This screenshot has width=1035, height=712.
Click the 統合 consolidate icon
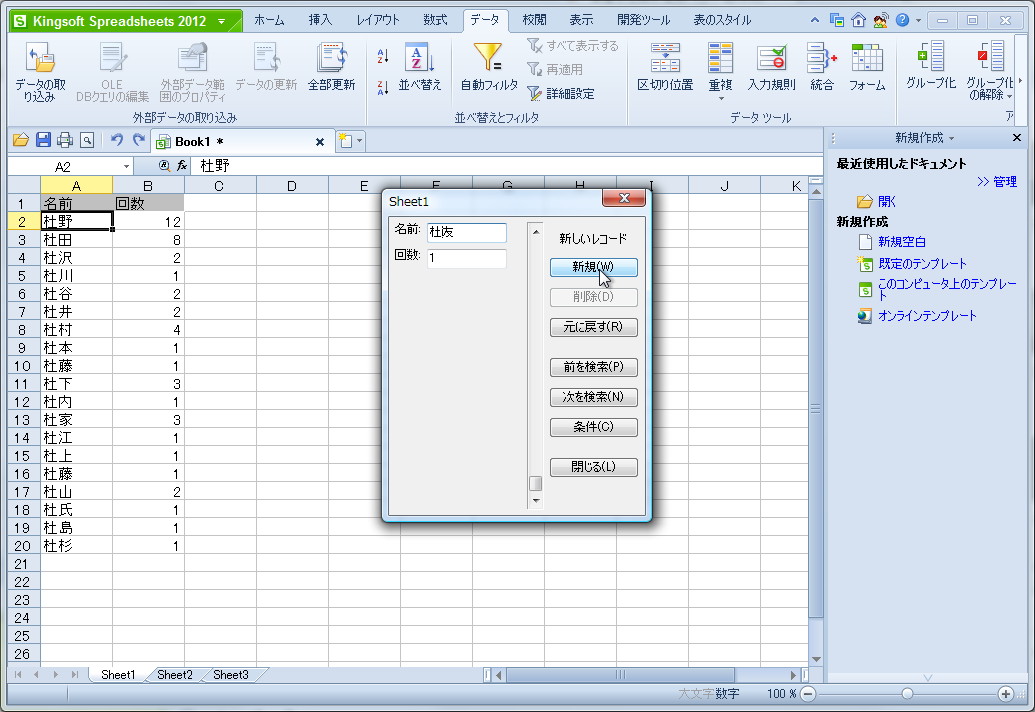(822, 67)
